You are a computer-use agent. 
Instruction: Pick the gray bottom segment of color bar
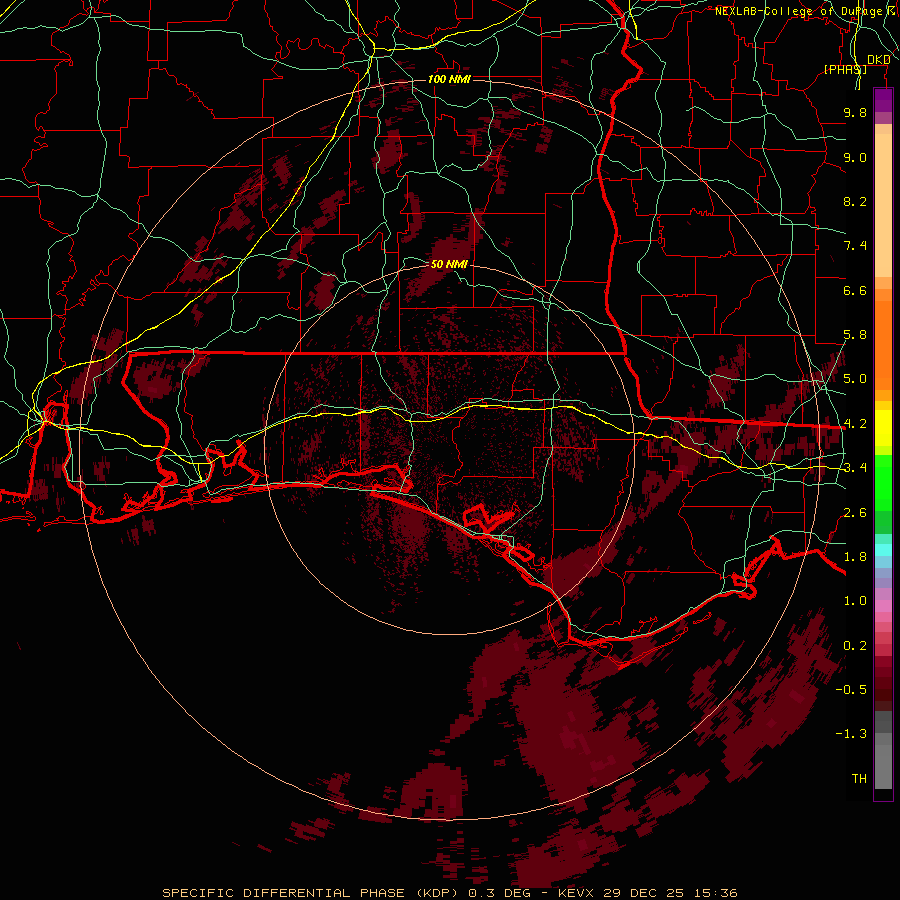pos(883,761)
